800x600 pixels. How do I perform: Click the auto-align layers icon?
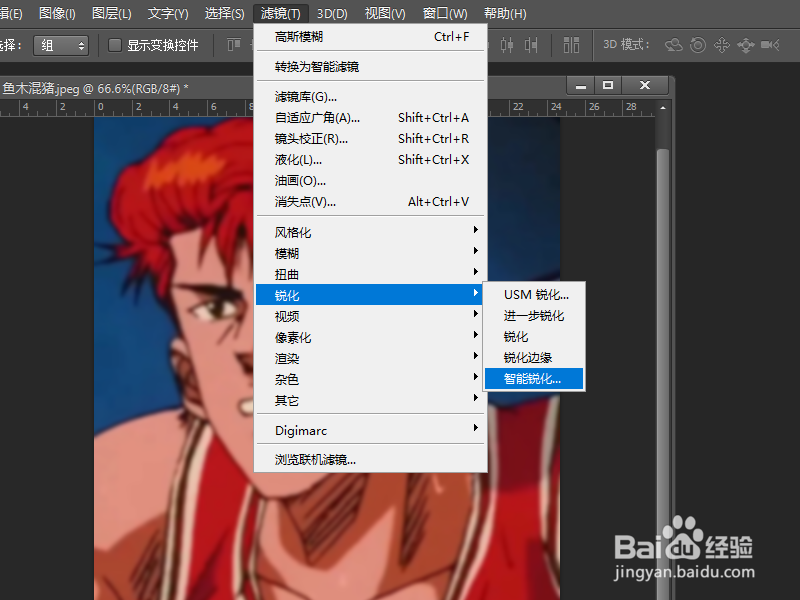pos(571,45)
